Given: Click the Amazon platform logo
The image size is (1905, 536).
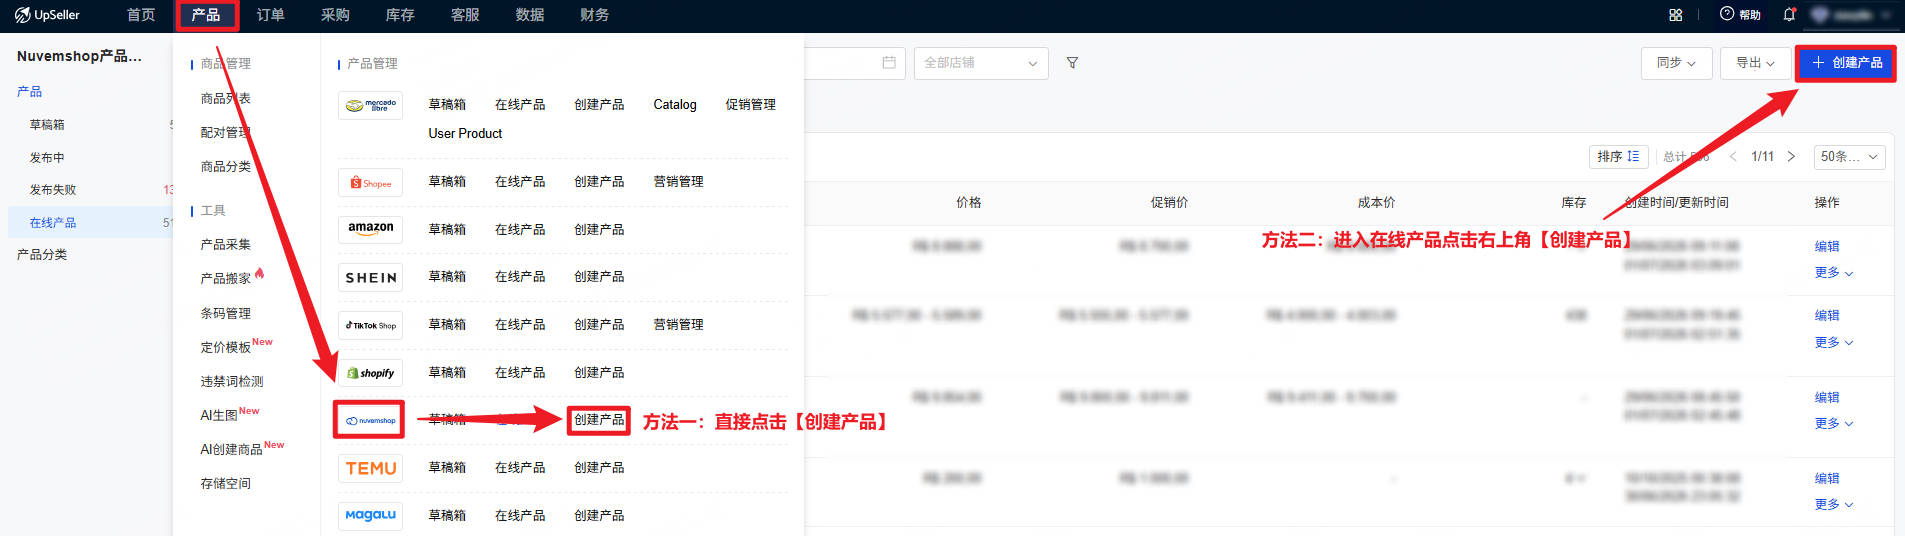Looking at the screenshot, I should tap(370, 229).
